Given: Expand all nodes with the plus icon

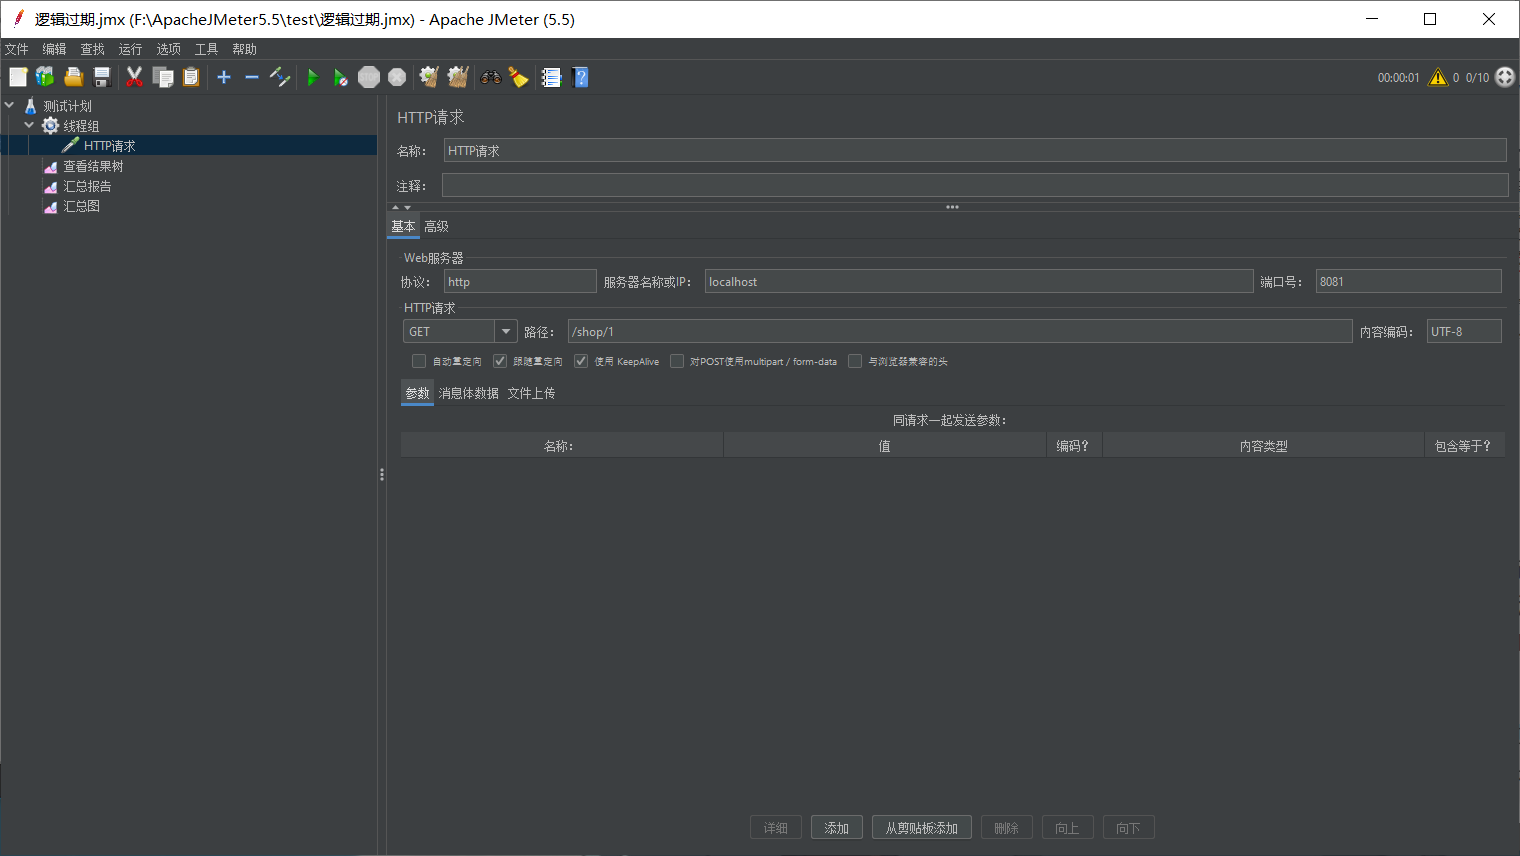Looking at the screenshot, I should [x=224, y=77].
